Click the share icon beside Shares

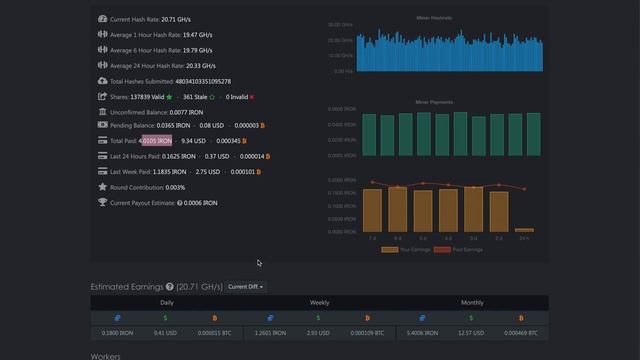[x=102, y=96]
